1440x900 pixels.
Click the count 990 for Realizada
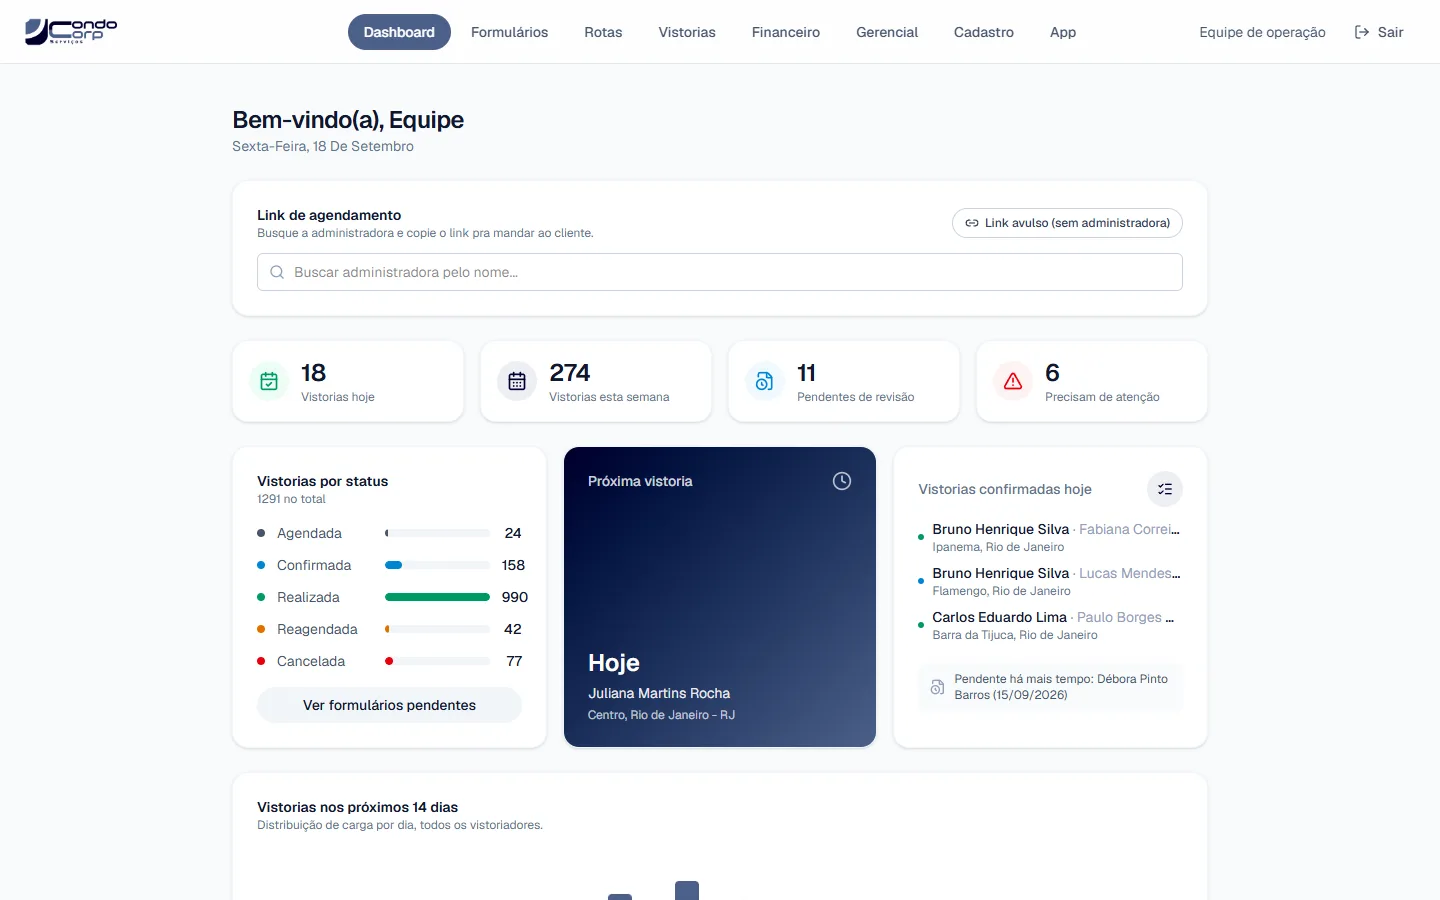(x=515, y=597)
